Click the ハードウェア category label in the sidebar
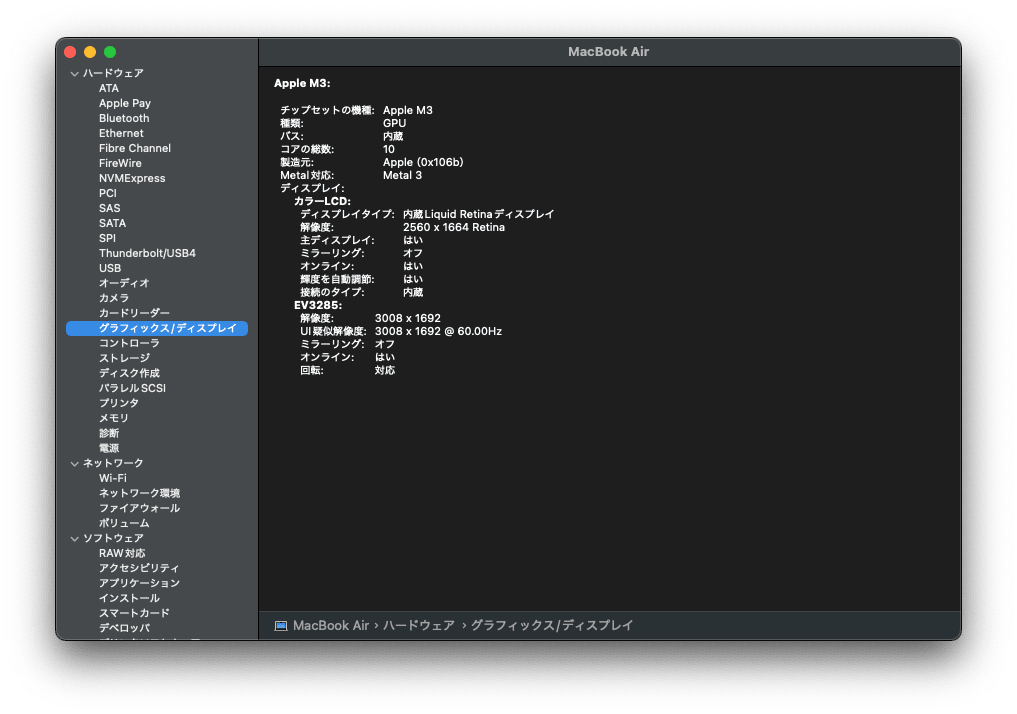The image size is (1017, 714). (114, 73)
